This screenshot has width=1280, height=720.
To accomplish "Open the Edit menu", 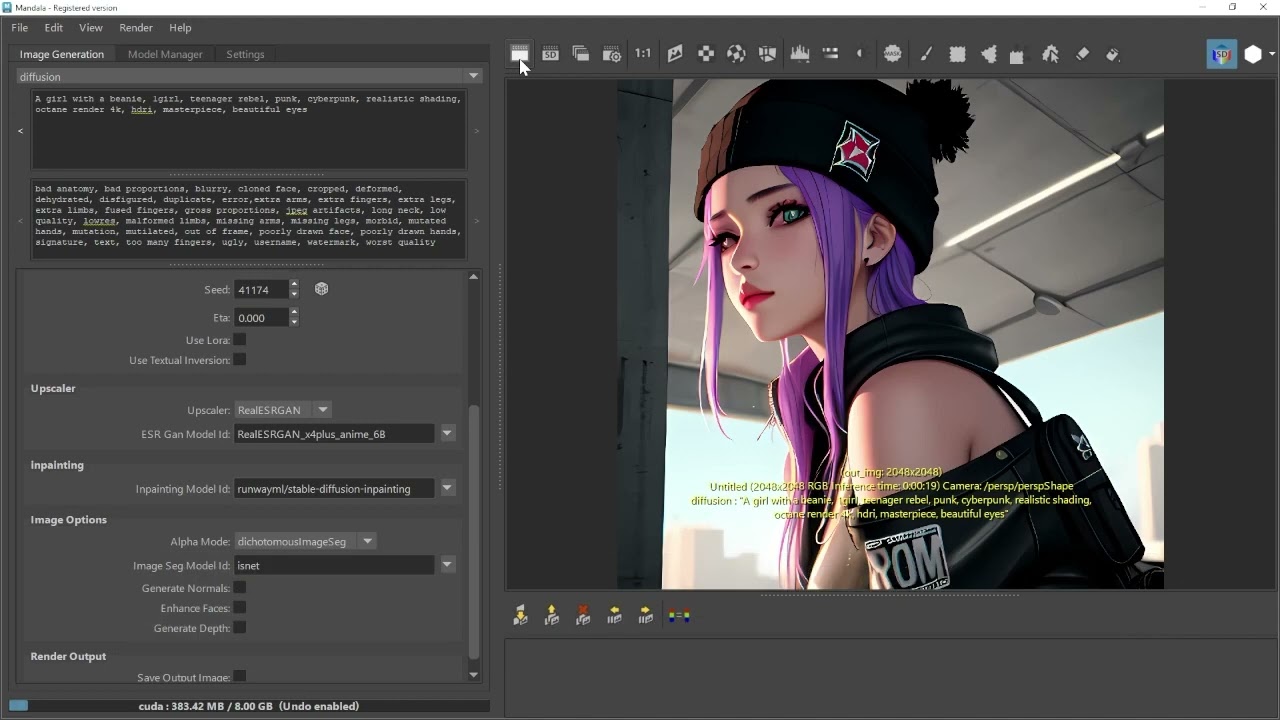I will pyautogui.click(x=53, y=27).
